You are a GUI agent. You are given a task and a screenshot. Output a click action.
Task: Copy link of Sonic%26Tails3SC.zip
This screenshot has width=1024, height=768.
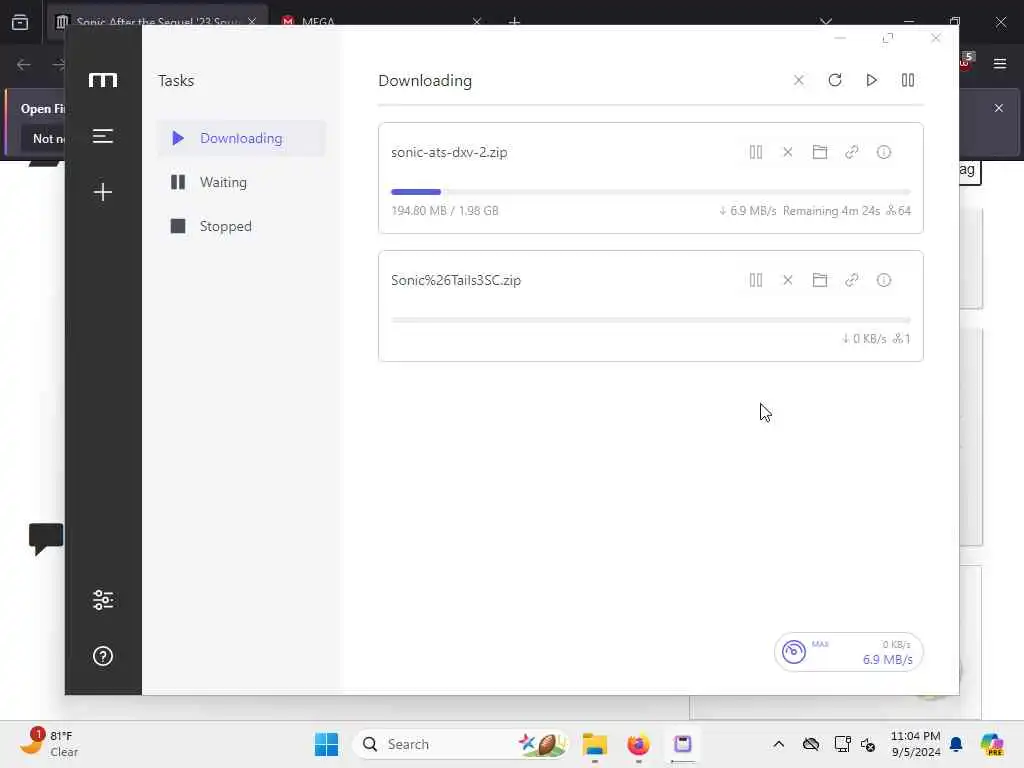(852, 280)
